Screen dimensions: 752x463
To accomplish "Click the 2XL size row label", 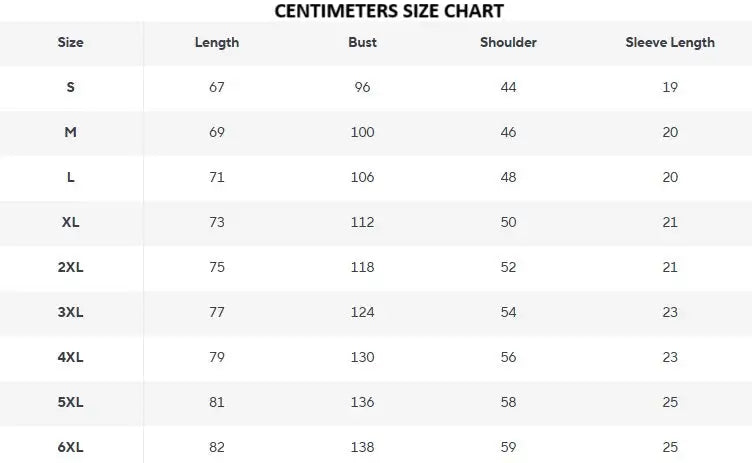I will click(71, 267).
